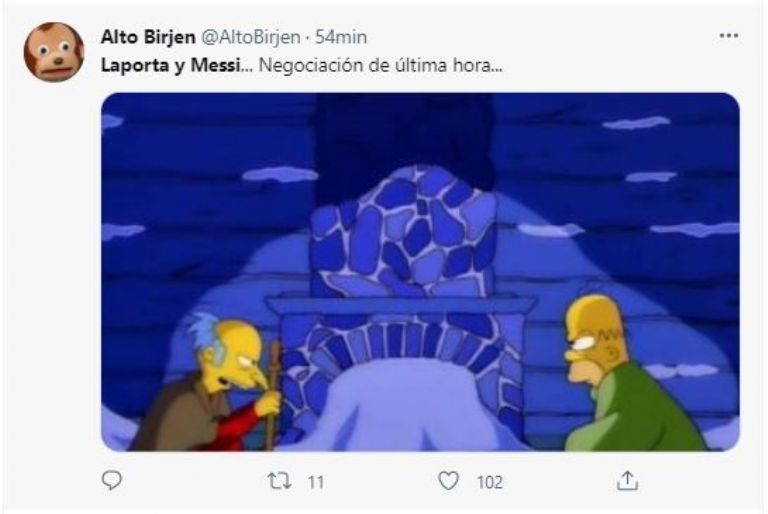View the retweet count of 11
Screen dimensions: 768x514
click(316, 483)
